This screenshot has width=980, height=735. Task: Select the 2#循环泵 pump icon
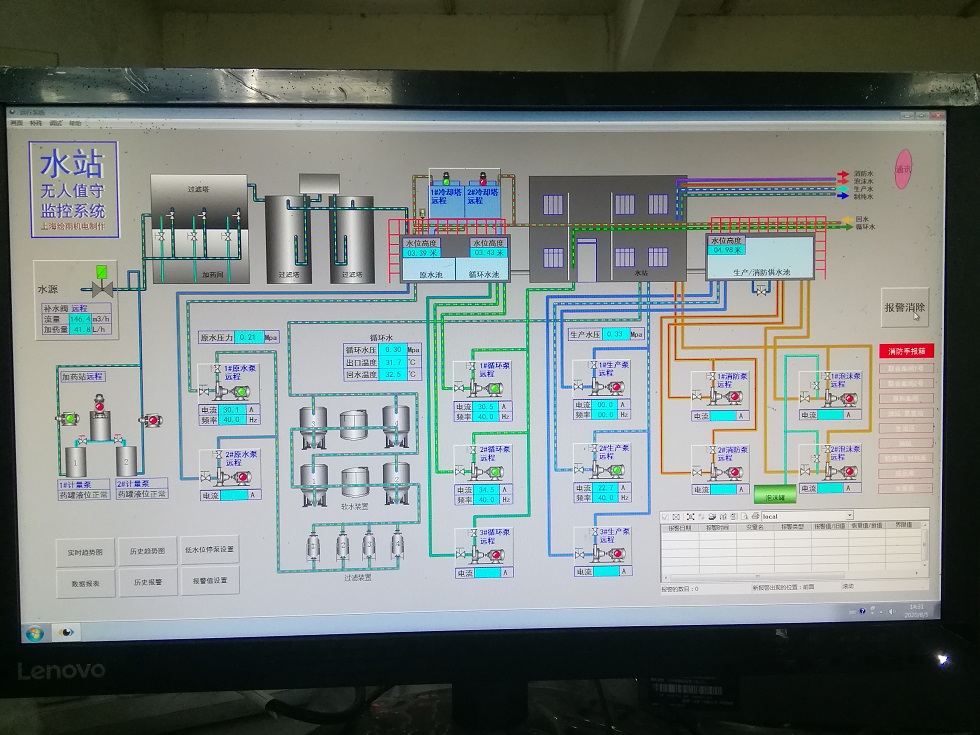(488, 472)
